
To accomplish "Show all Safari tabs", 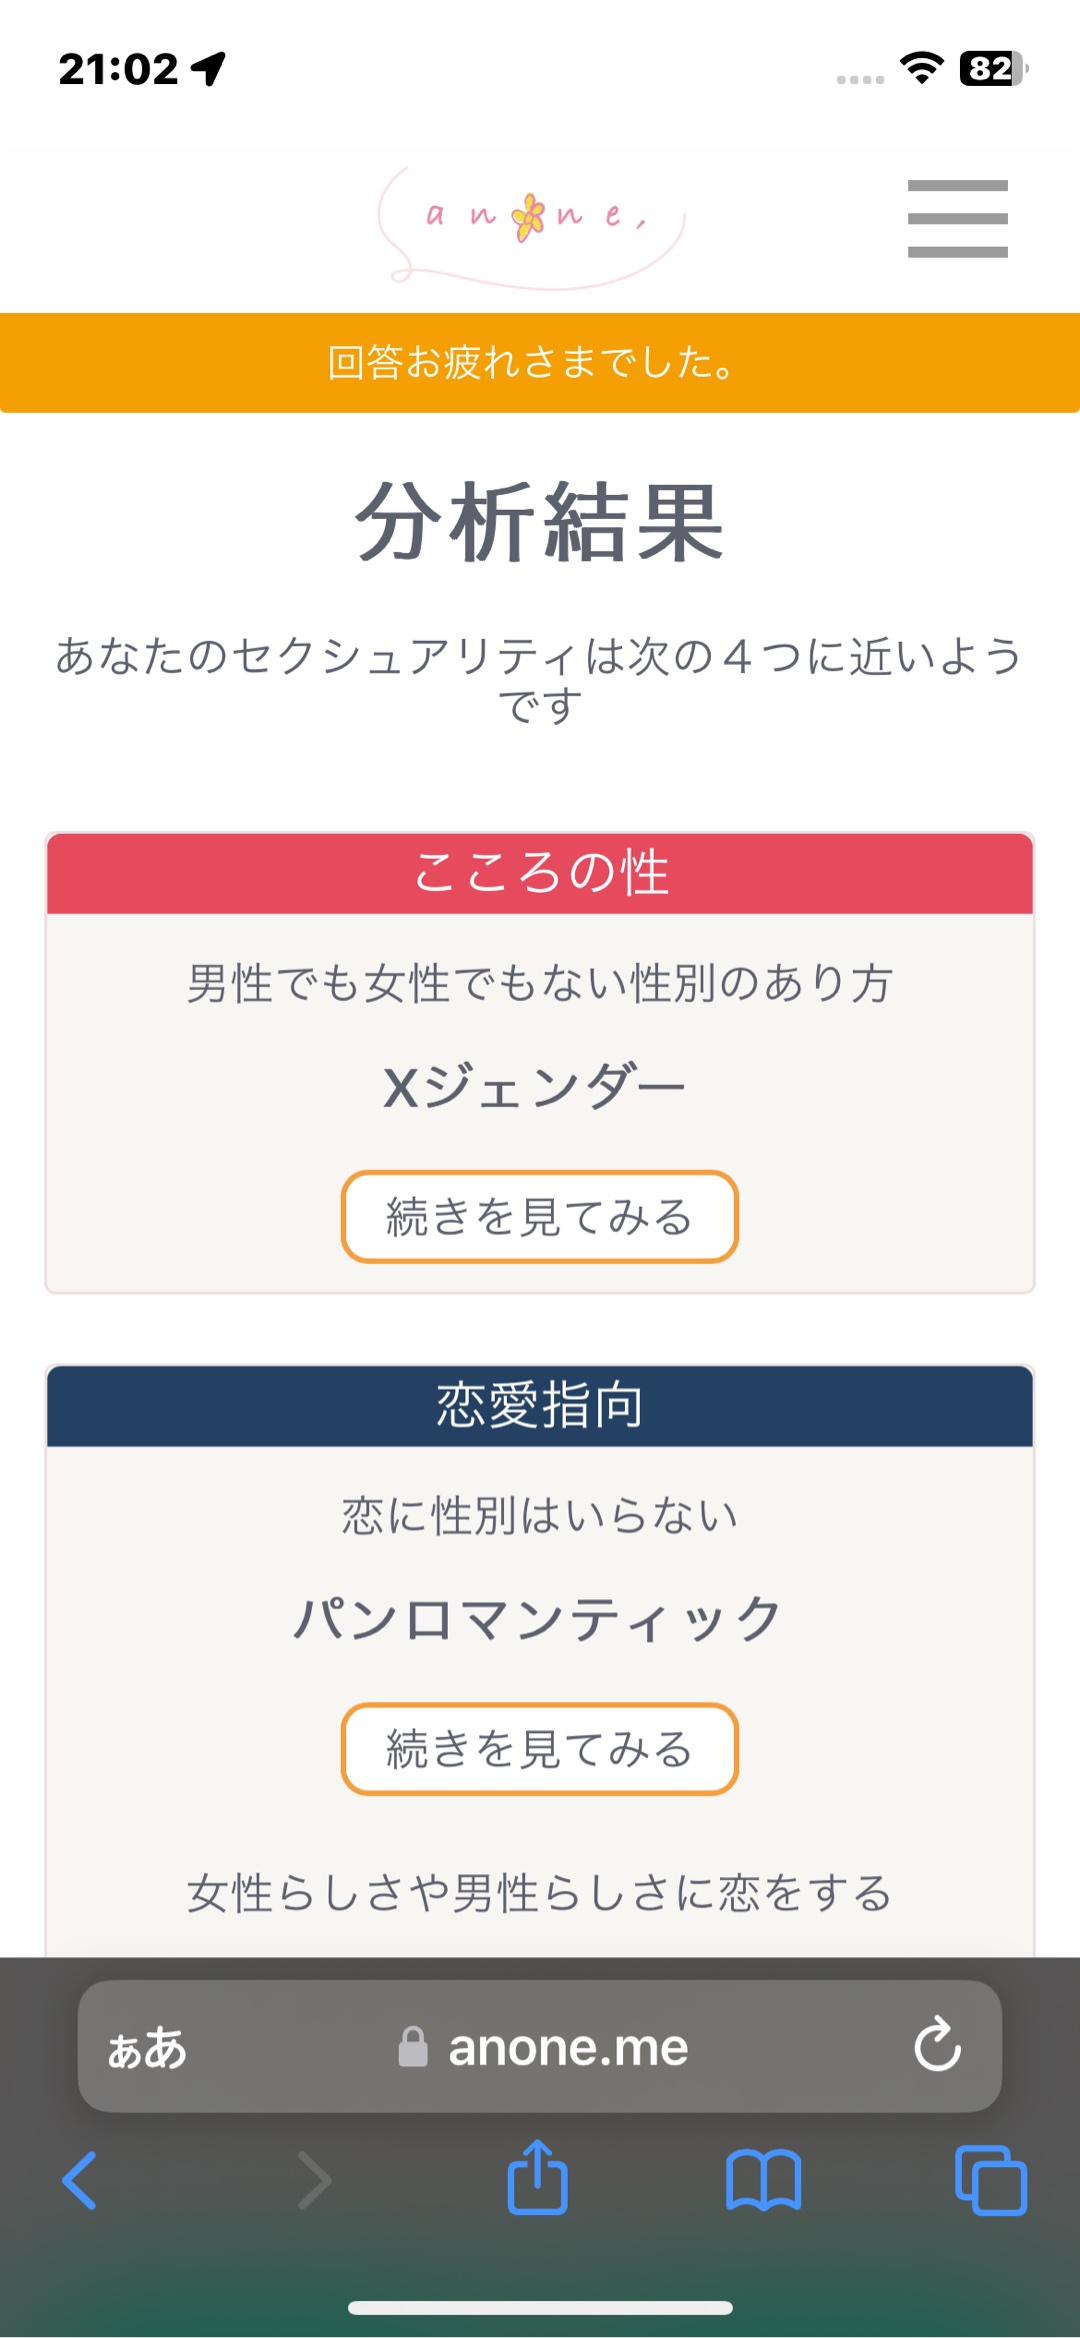I will point(990,2180).
